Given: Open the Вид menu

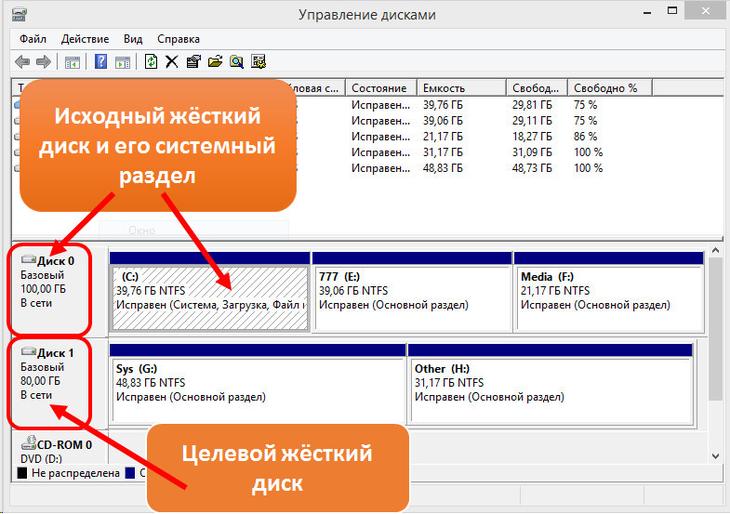Looking at the screenshot, I should [133, 39].
